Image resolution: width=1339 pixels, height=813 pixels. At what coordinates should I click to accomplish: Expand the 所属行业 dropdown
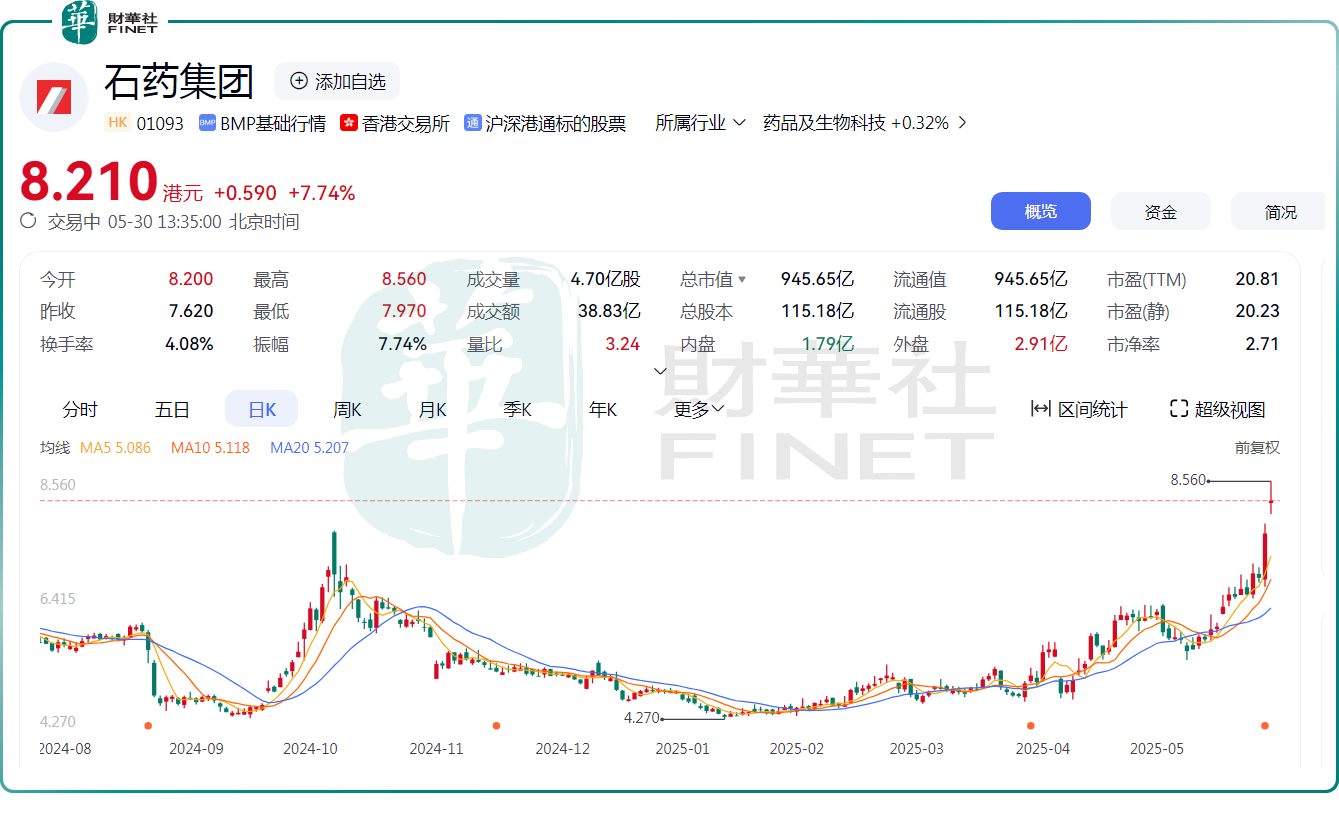[700, 123]
